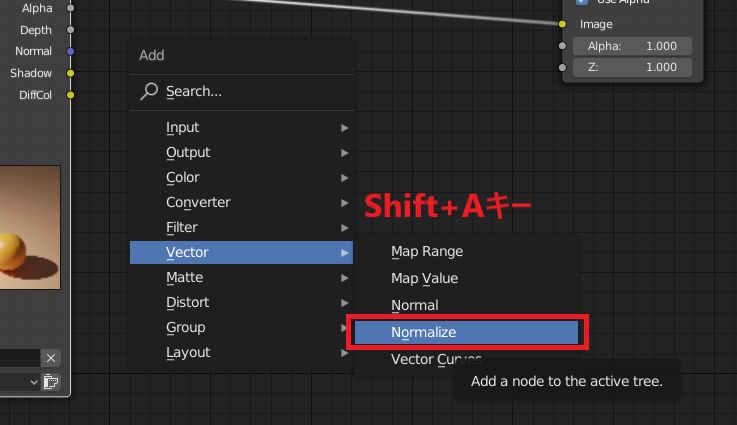Click the Shadow output label

[31, 73]
